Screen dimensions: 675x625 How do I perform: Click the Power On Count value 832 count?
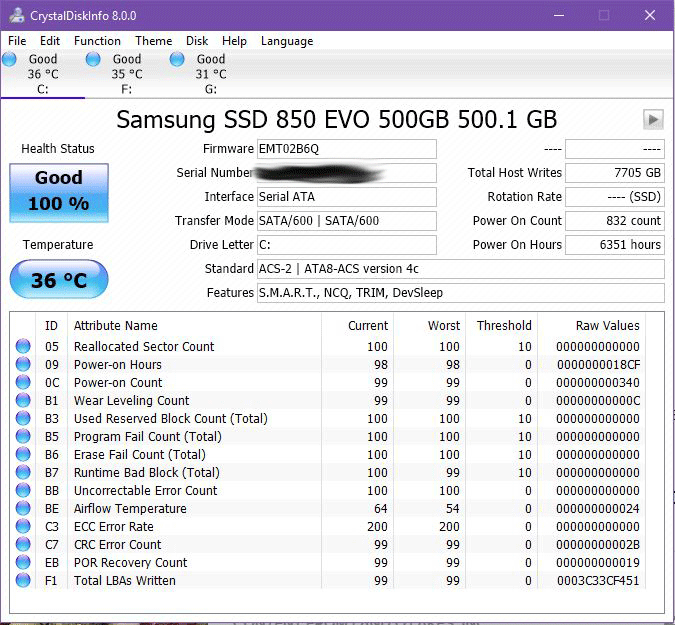615,221
